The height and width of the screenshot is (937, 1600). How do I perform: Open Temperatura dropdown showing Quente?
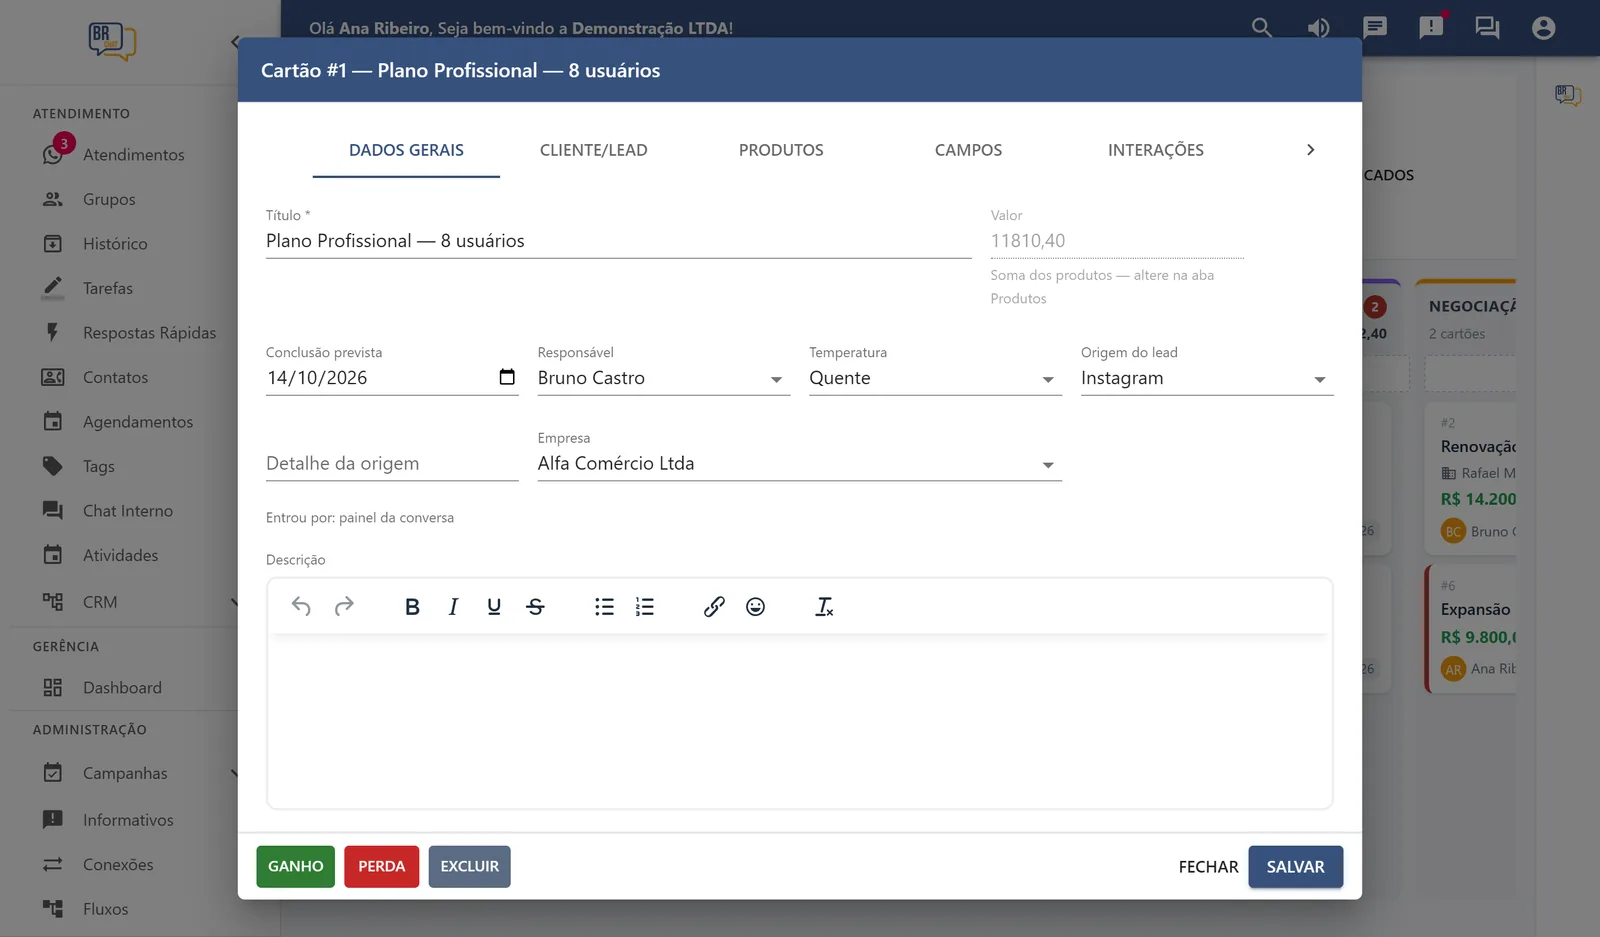935,378
